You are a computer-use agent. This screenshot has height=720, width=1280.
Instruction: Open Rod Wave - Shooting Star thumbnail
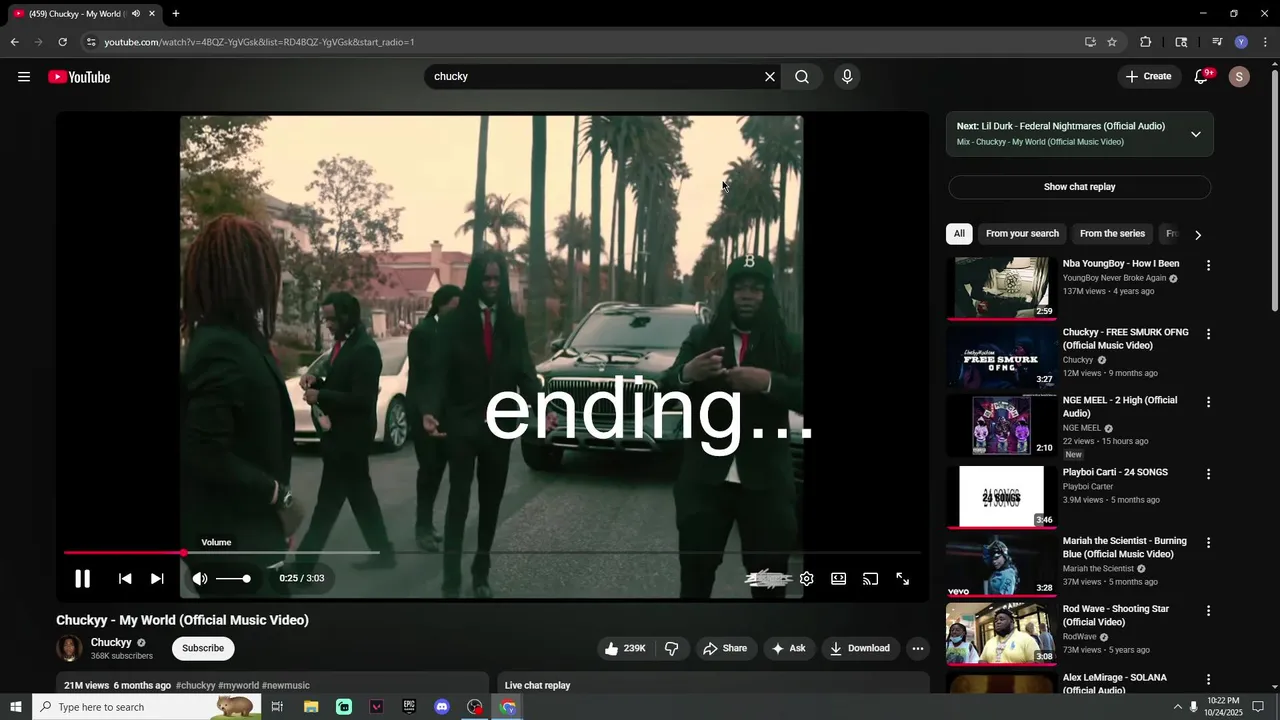coord(1001,633)
